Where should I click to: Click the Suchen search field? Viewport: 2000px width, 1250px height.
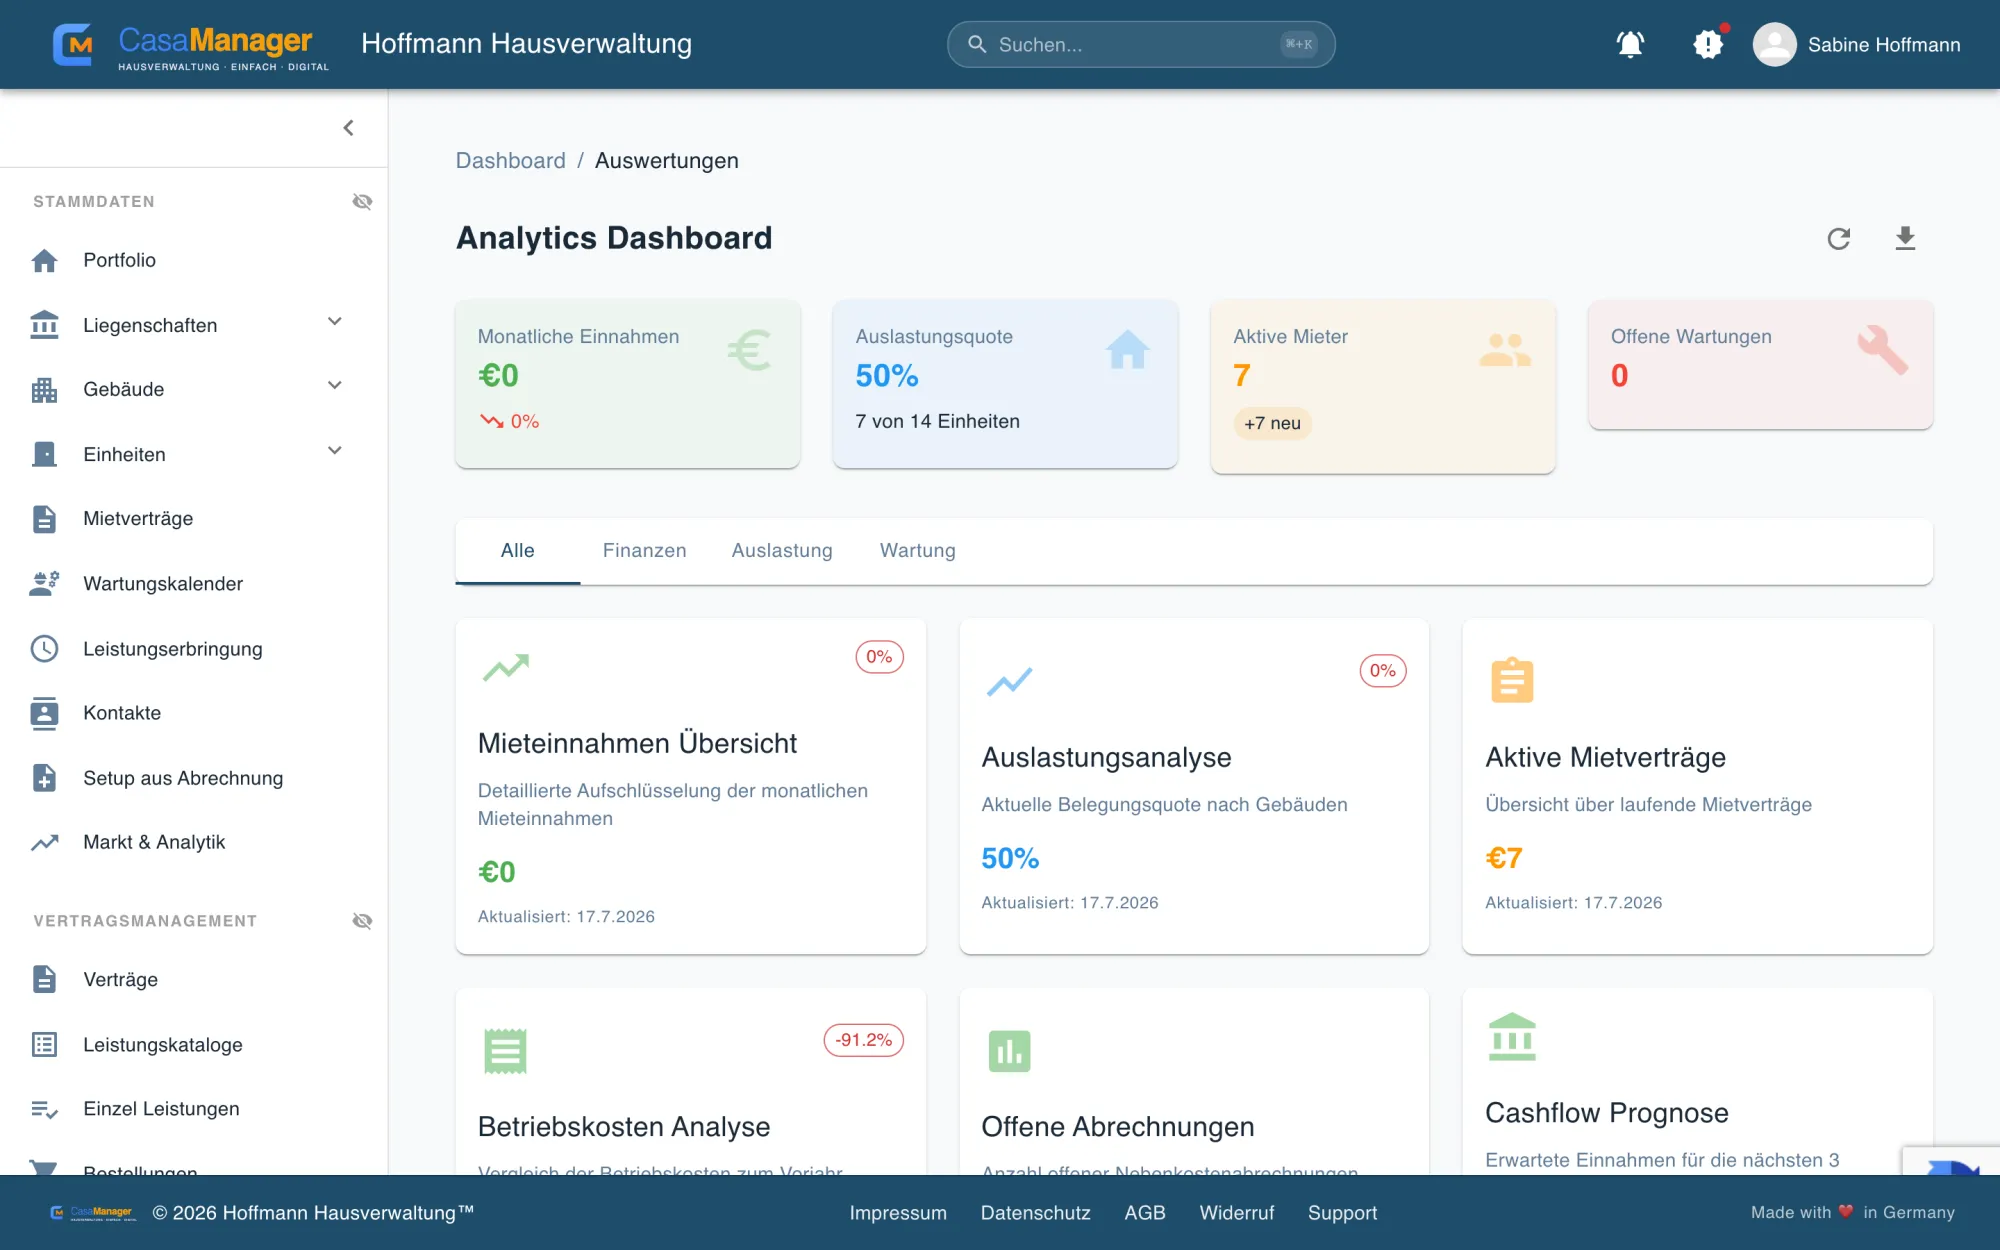tap(1141, 45)
